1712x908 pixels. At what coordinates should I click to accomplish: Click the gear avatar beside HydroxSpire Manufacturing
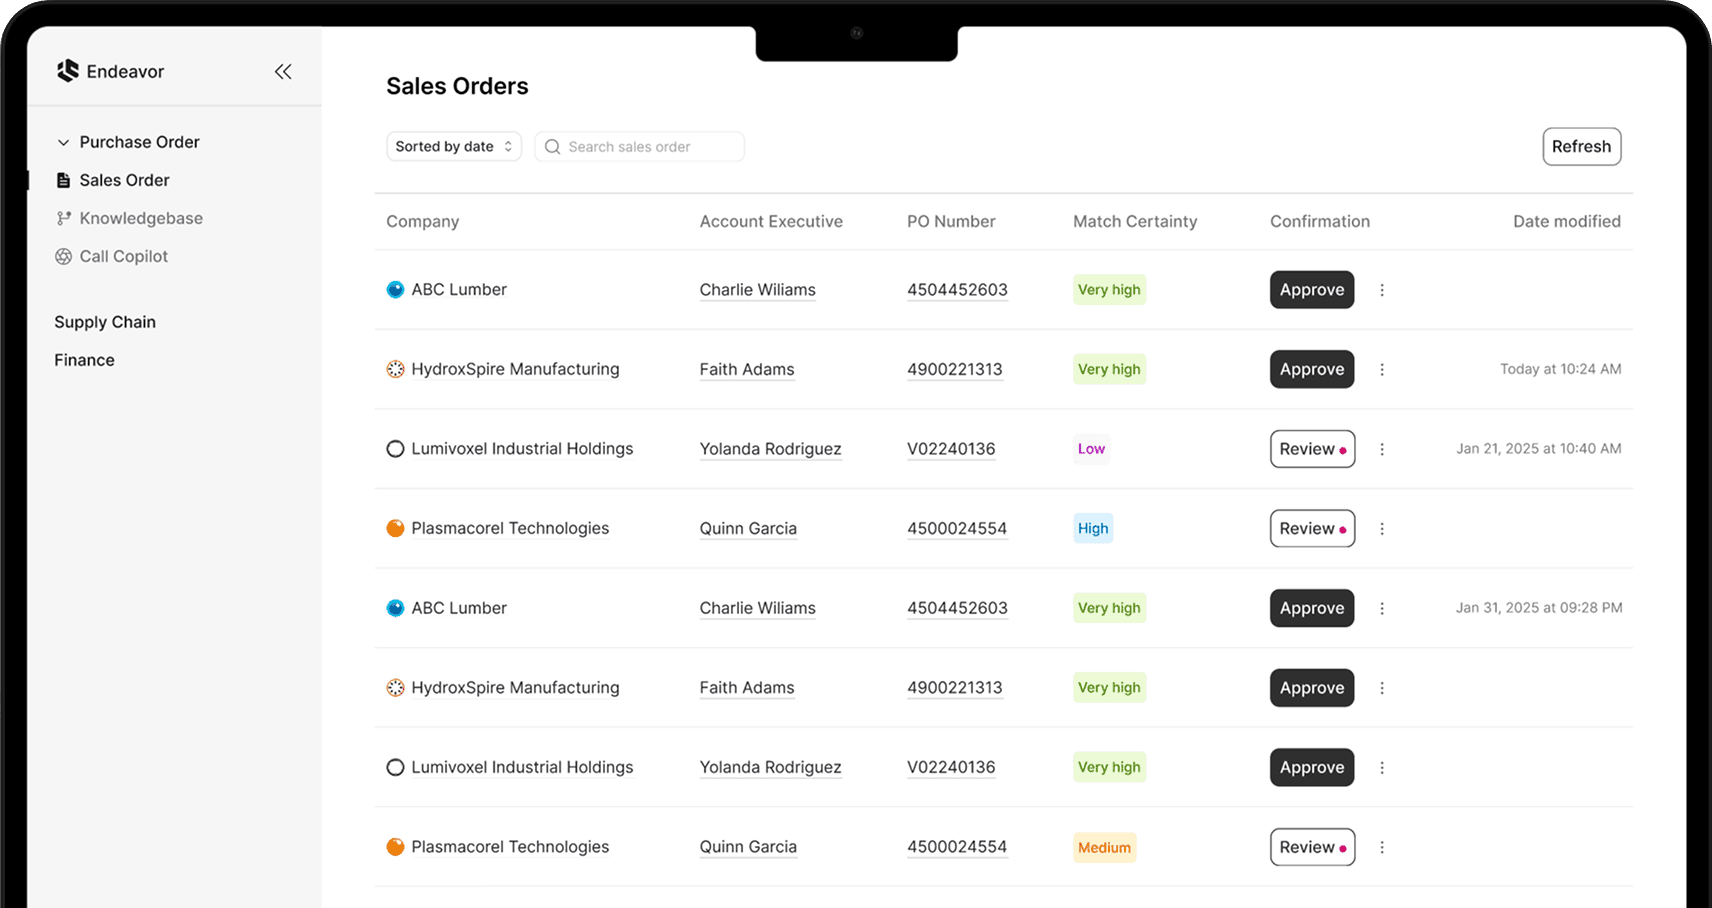395,369
